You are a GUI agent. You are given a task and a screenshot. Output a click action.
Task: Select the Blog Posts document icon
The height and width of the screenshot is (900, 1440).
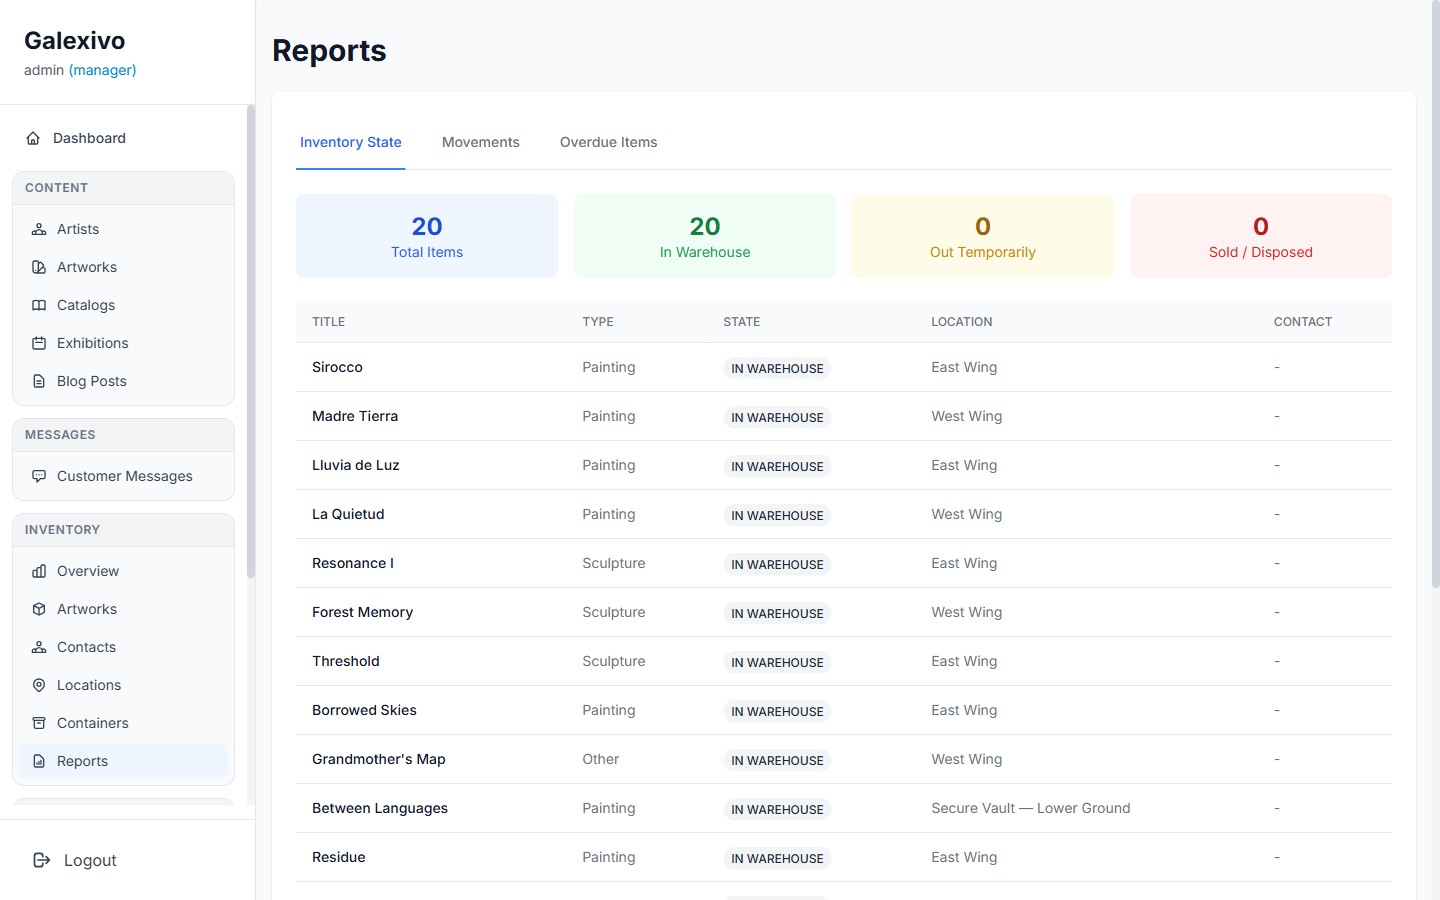(38, 381)
